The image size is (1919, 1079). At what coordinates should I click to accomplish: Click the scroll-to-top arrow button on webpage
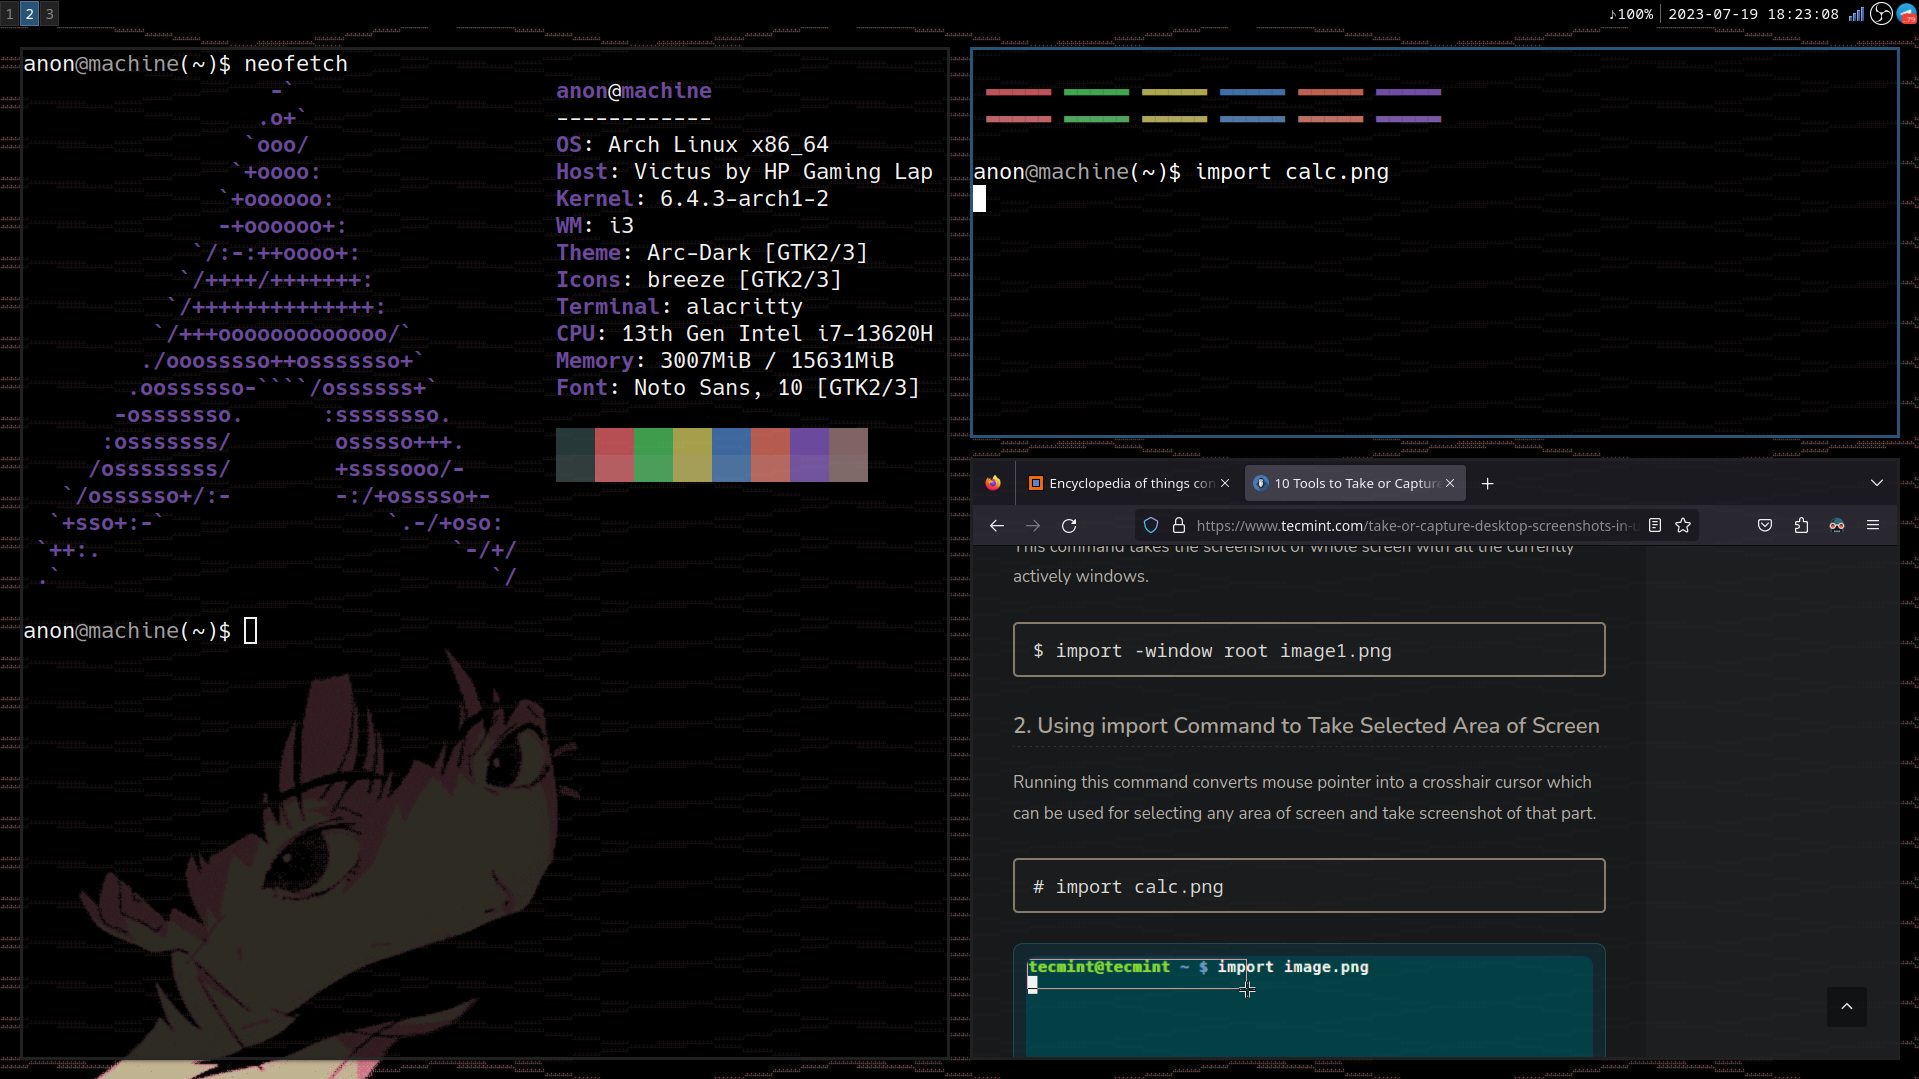(x=1847, y=1007)
